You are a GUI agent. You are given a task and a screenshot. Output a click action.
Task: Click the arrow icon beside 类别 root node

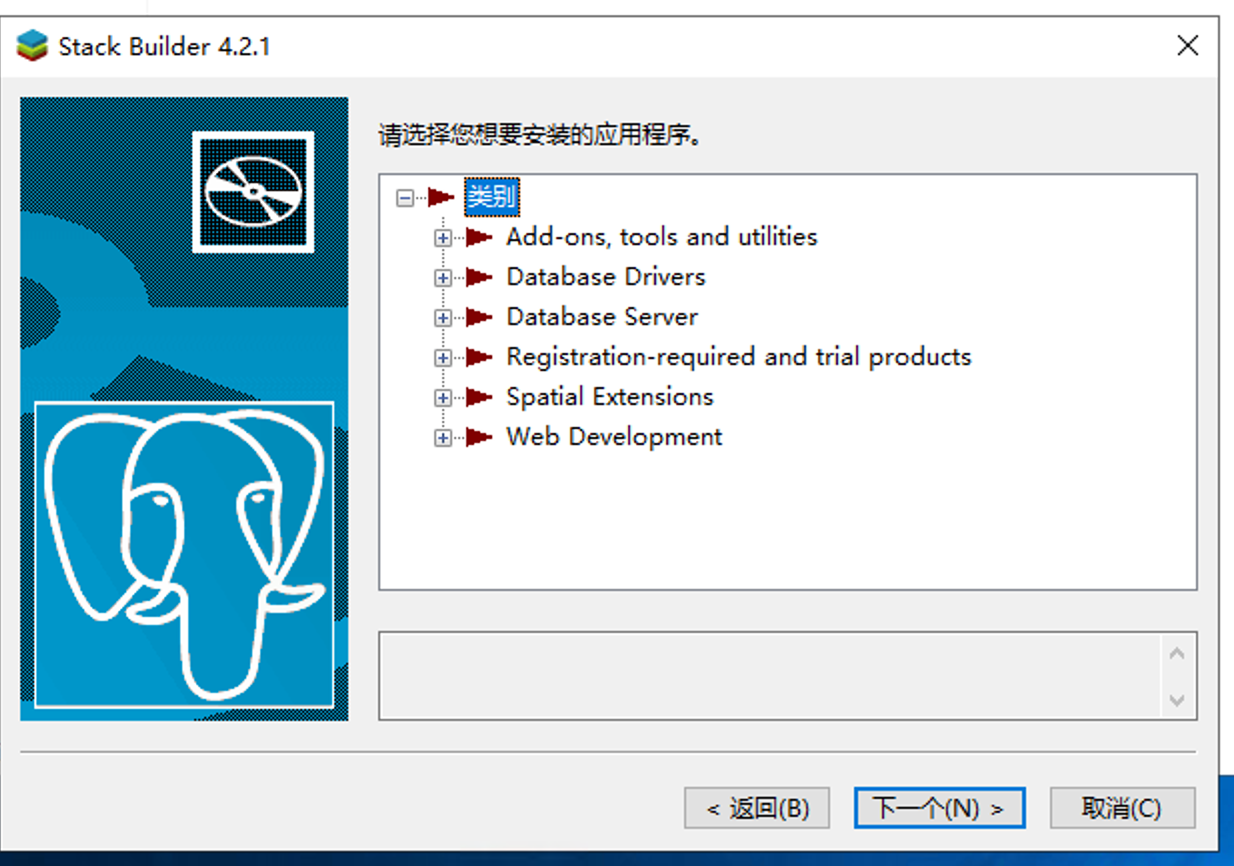(x=441, y=197)
